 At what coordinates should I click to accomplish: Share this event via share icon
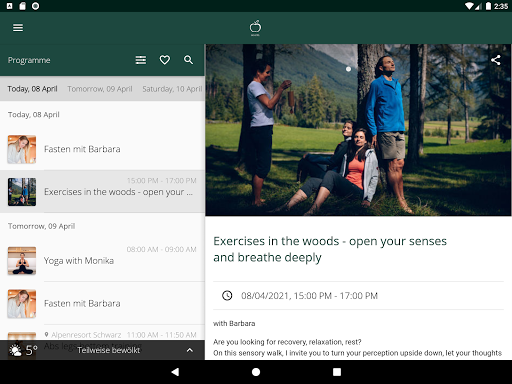pos(496,60)
